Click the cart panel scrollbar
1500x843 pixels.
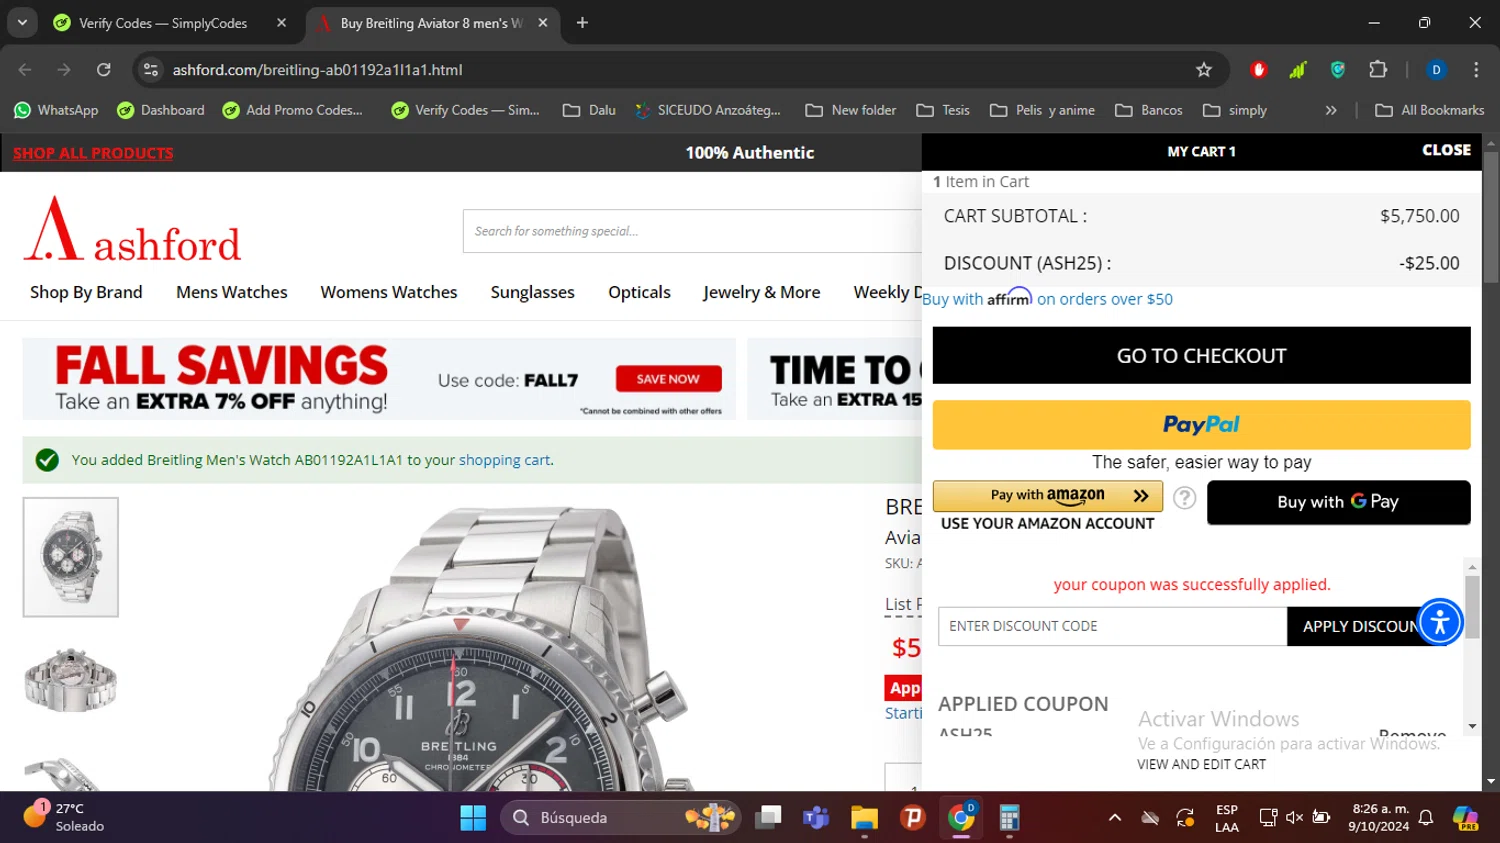(1472, 607)
